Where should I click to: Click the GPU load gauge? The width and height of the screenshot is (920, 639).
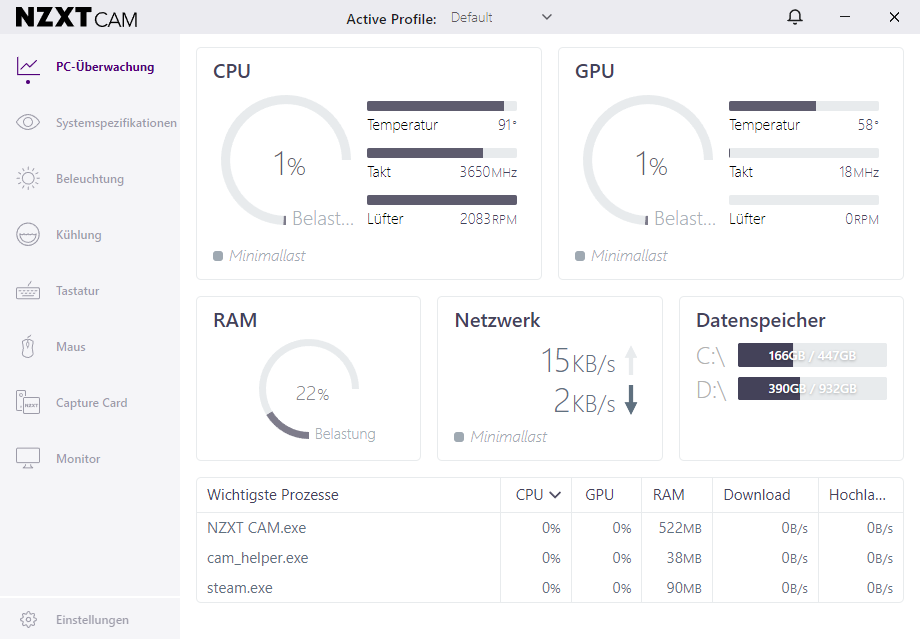[648, 160]
